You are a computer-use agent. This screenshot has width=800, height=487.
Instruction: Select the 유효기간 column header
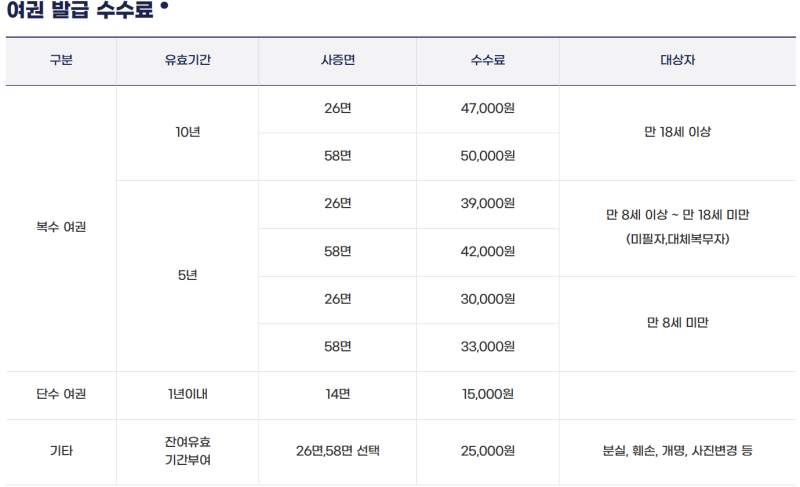(188, 60)
